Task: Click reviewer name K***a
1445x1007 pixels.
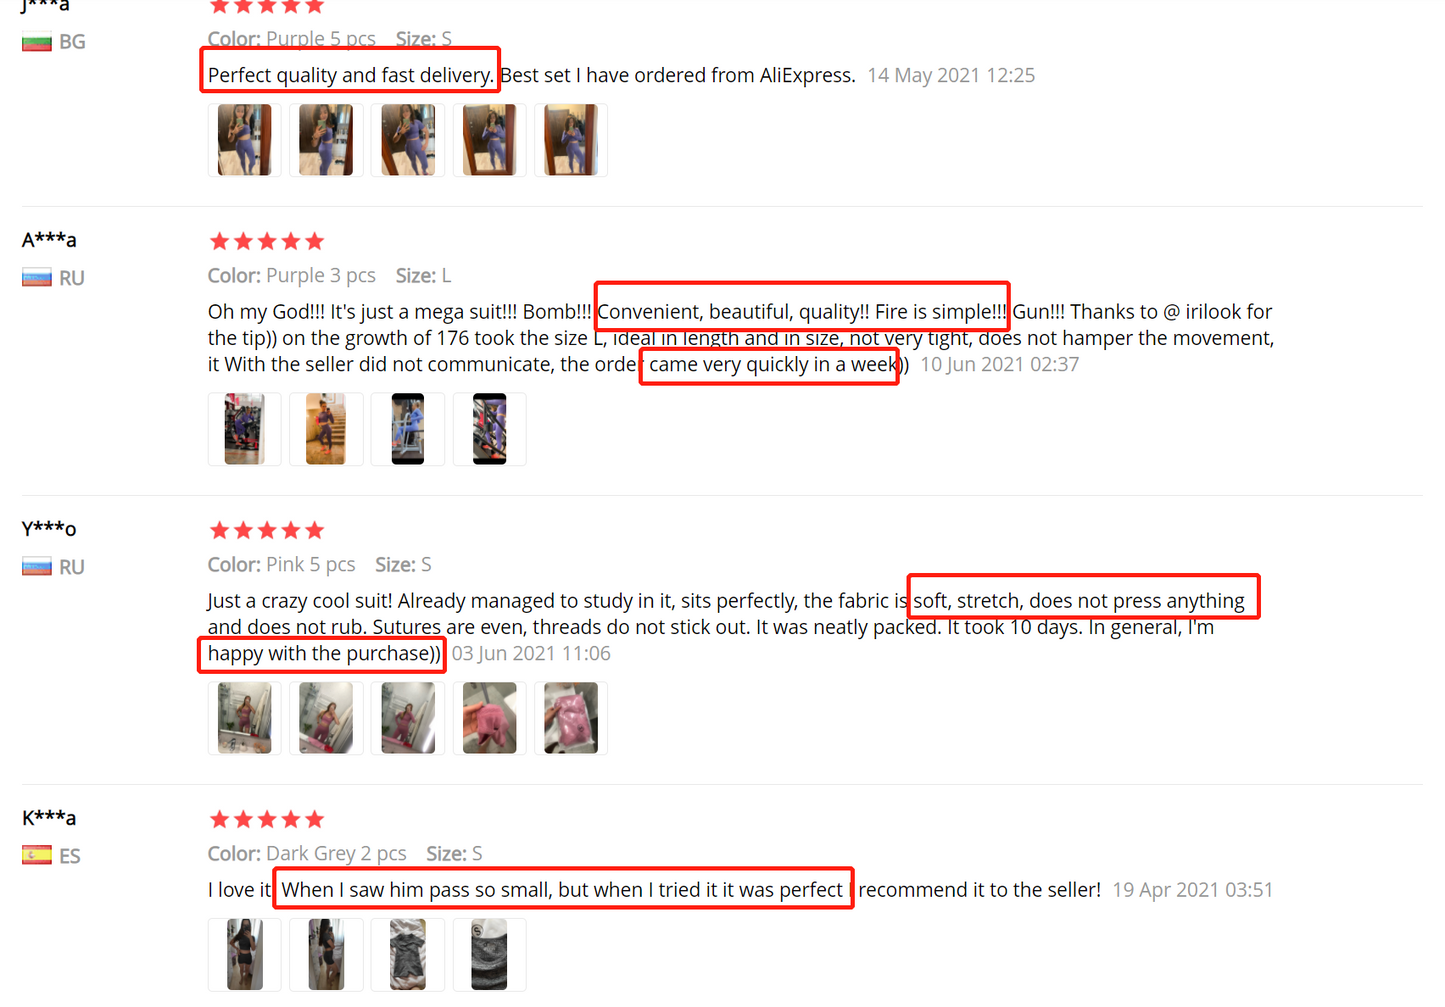Action: [49, 817]
